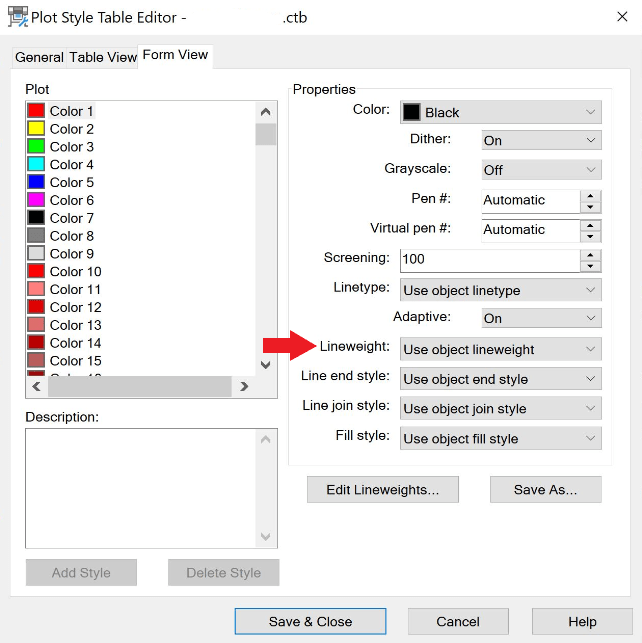Close the Plot Style Table Editor window
Viewport: 642px width, 643px height.
(622, 17)
